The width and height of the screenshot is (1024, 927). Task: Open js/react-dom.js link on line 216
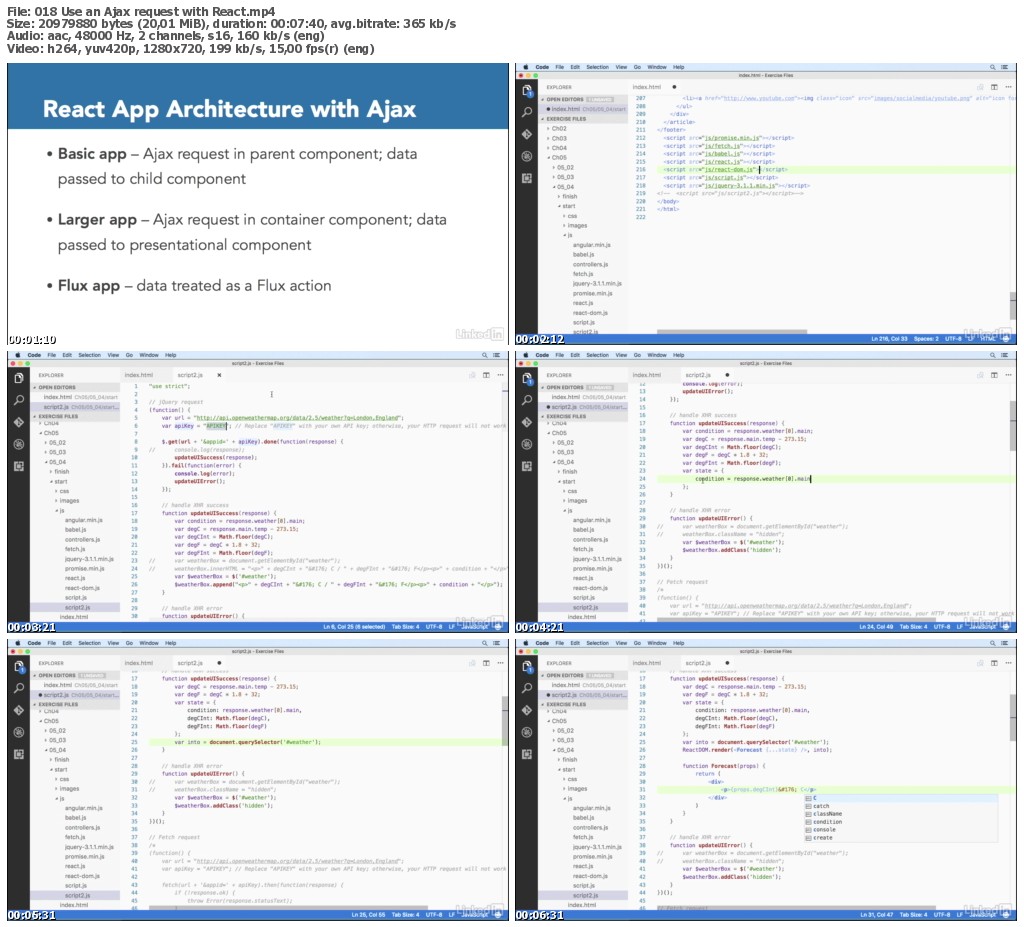coord(729,169)
